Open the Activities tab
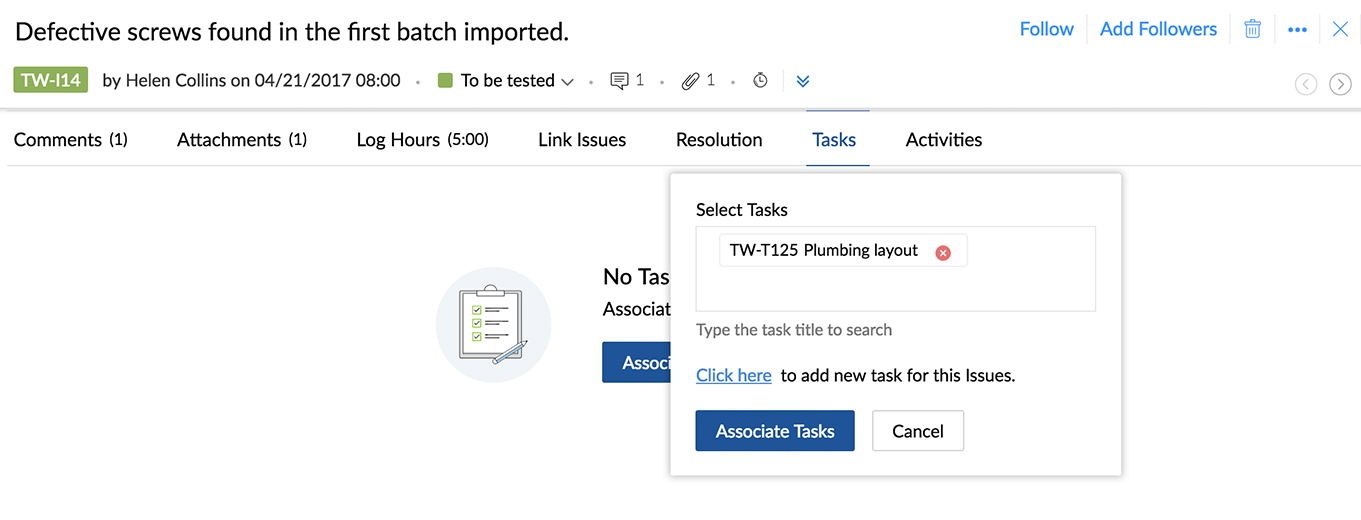The width and height of the screenshot is (1361, 520). click(944, 140)
